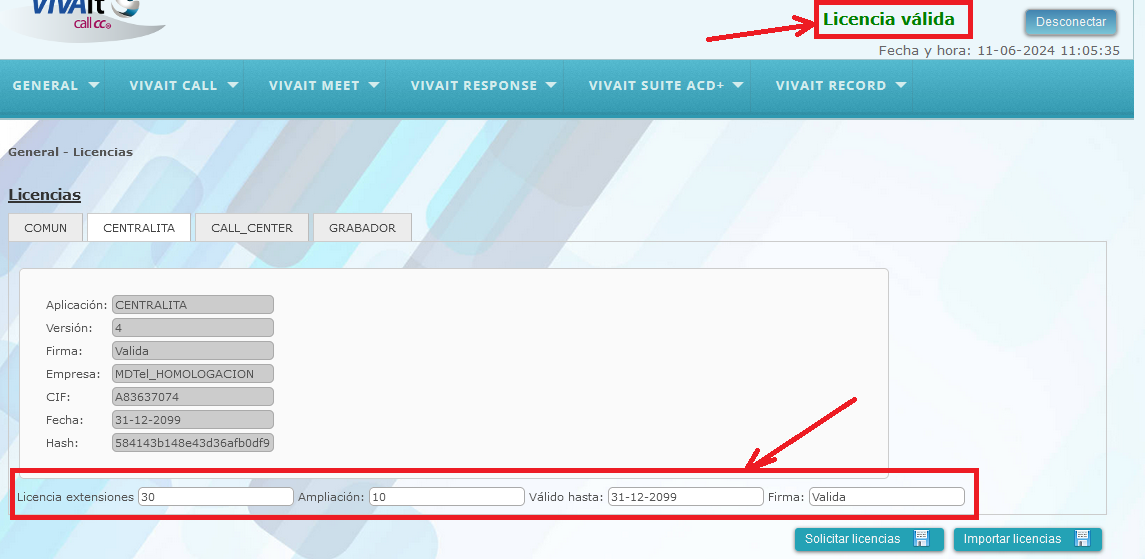Image resolution: width=1145 pixels, height=559 pixels.
Task: Click the Licencia extensiones label
Action: [x=75, y=497]
